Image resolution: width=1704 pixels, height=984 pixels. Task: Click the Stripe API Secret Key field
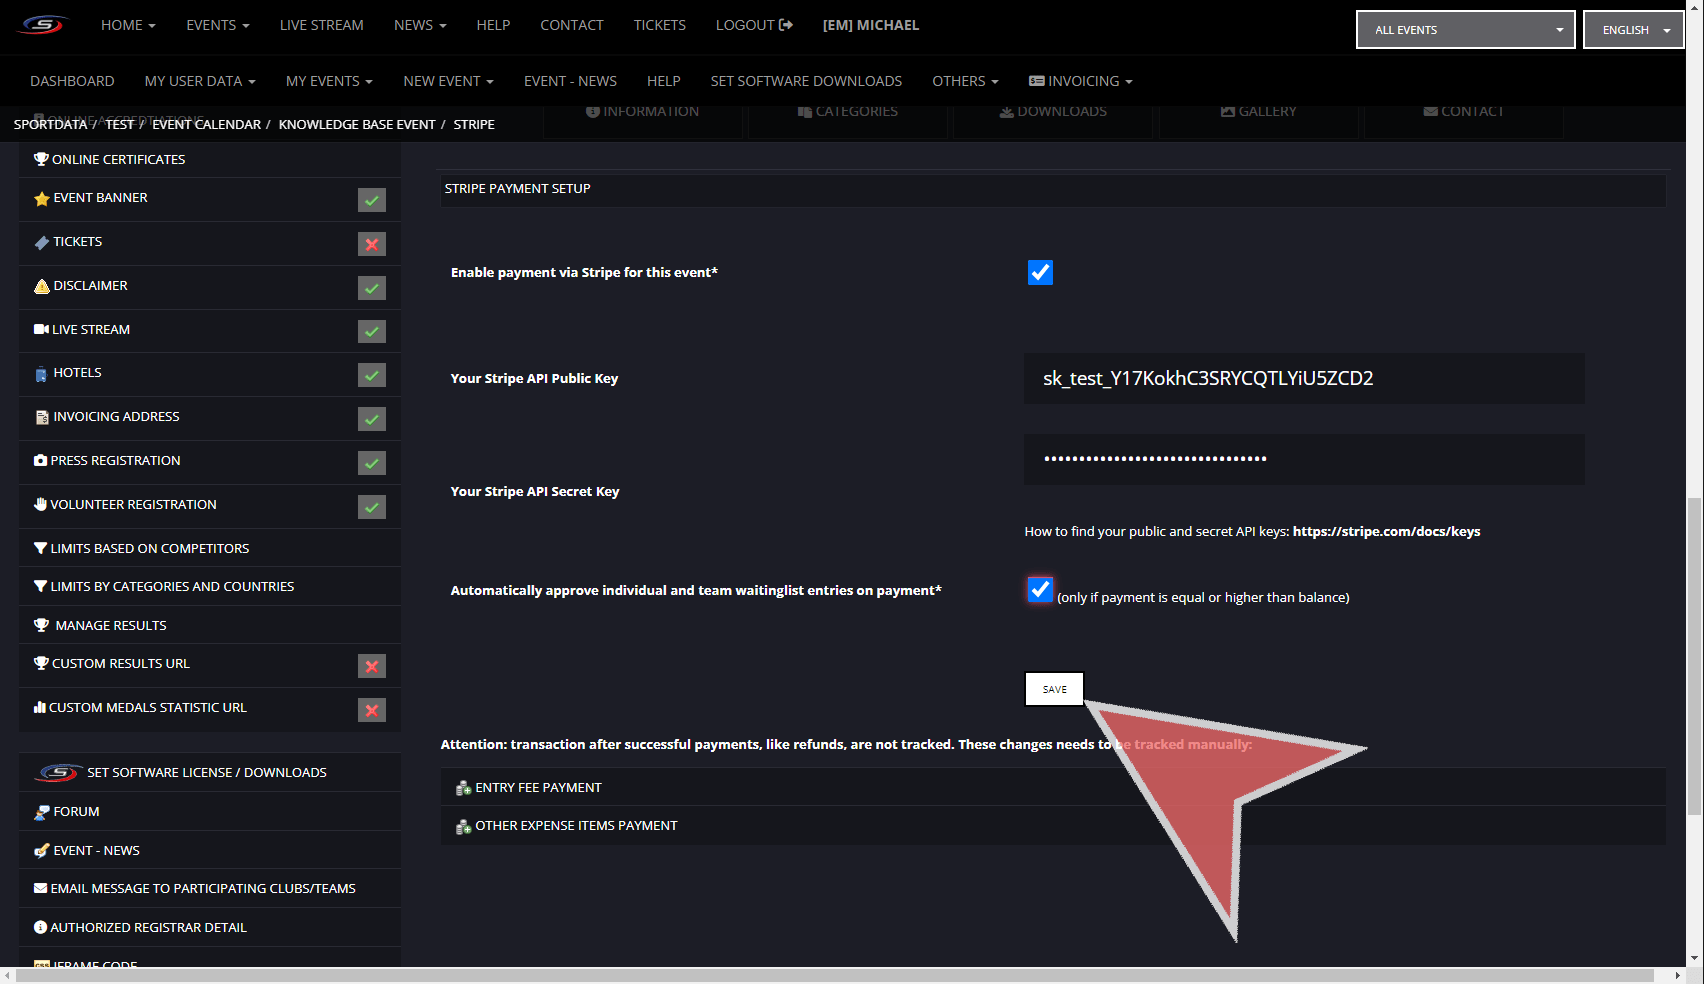(x=1303, y=459)
